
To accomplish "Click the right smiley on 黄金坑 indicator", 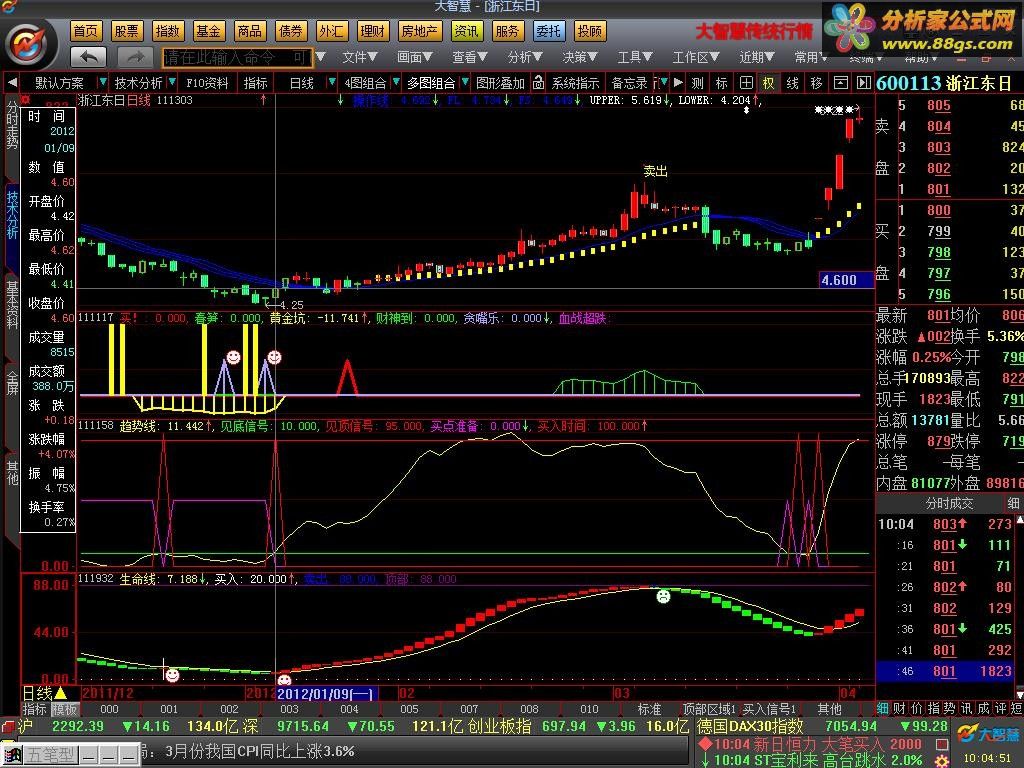I will 274,357.
